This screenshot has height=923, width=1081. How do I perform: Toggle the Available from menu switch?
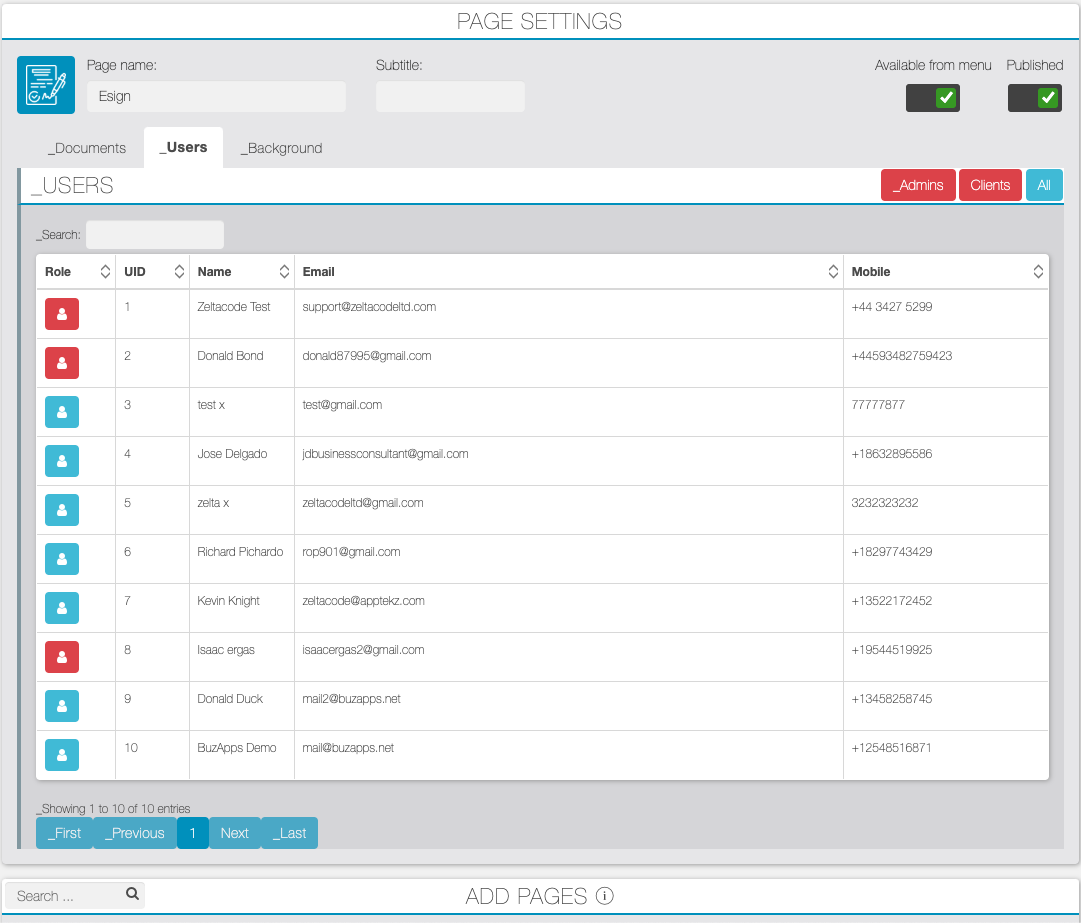(x=933, y=98)
